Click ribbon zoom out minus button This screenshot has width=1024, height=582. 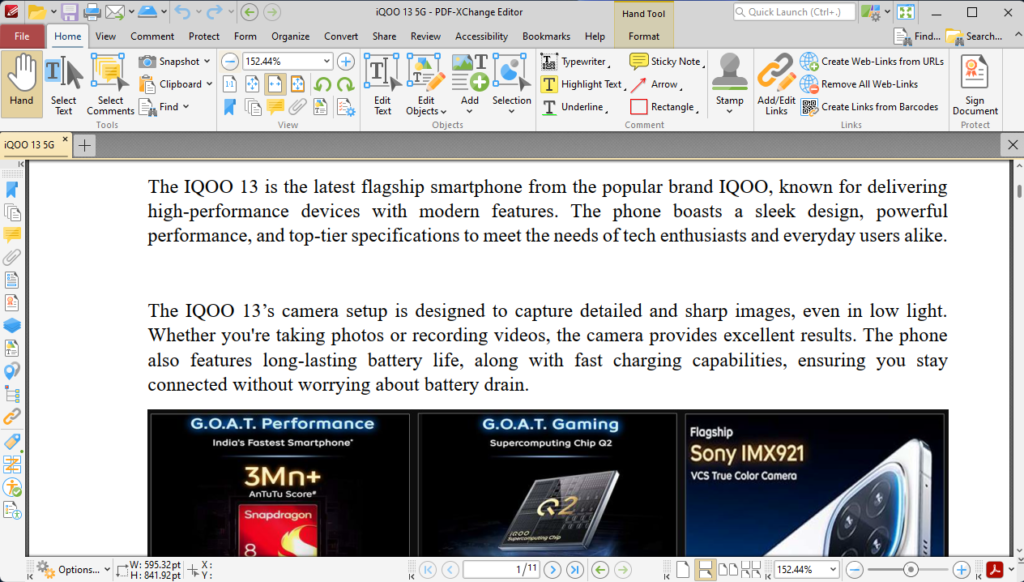coord(229,61)
